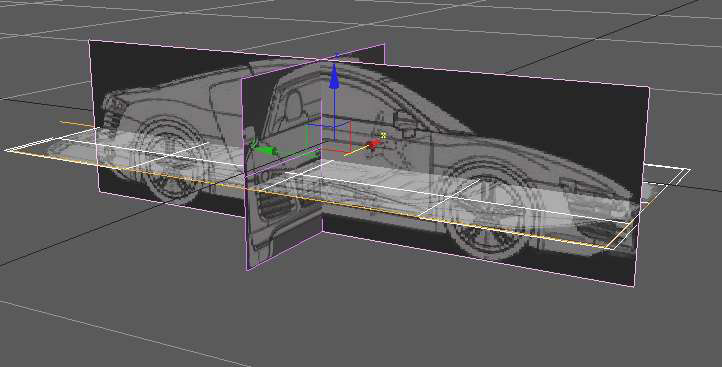
Task: Click empty gray viewport space to deselect
Action: click(414, 322)
